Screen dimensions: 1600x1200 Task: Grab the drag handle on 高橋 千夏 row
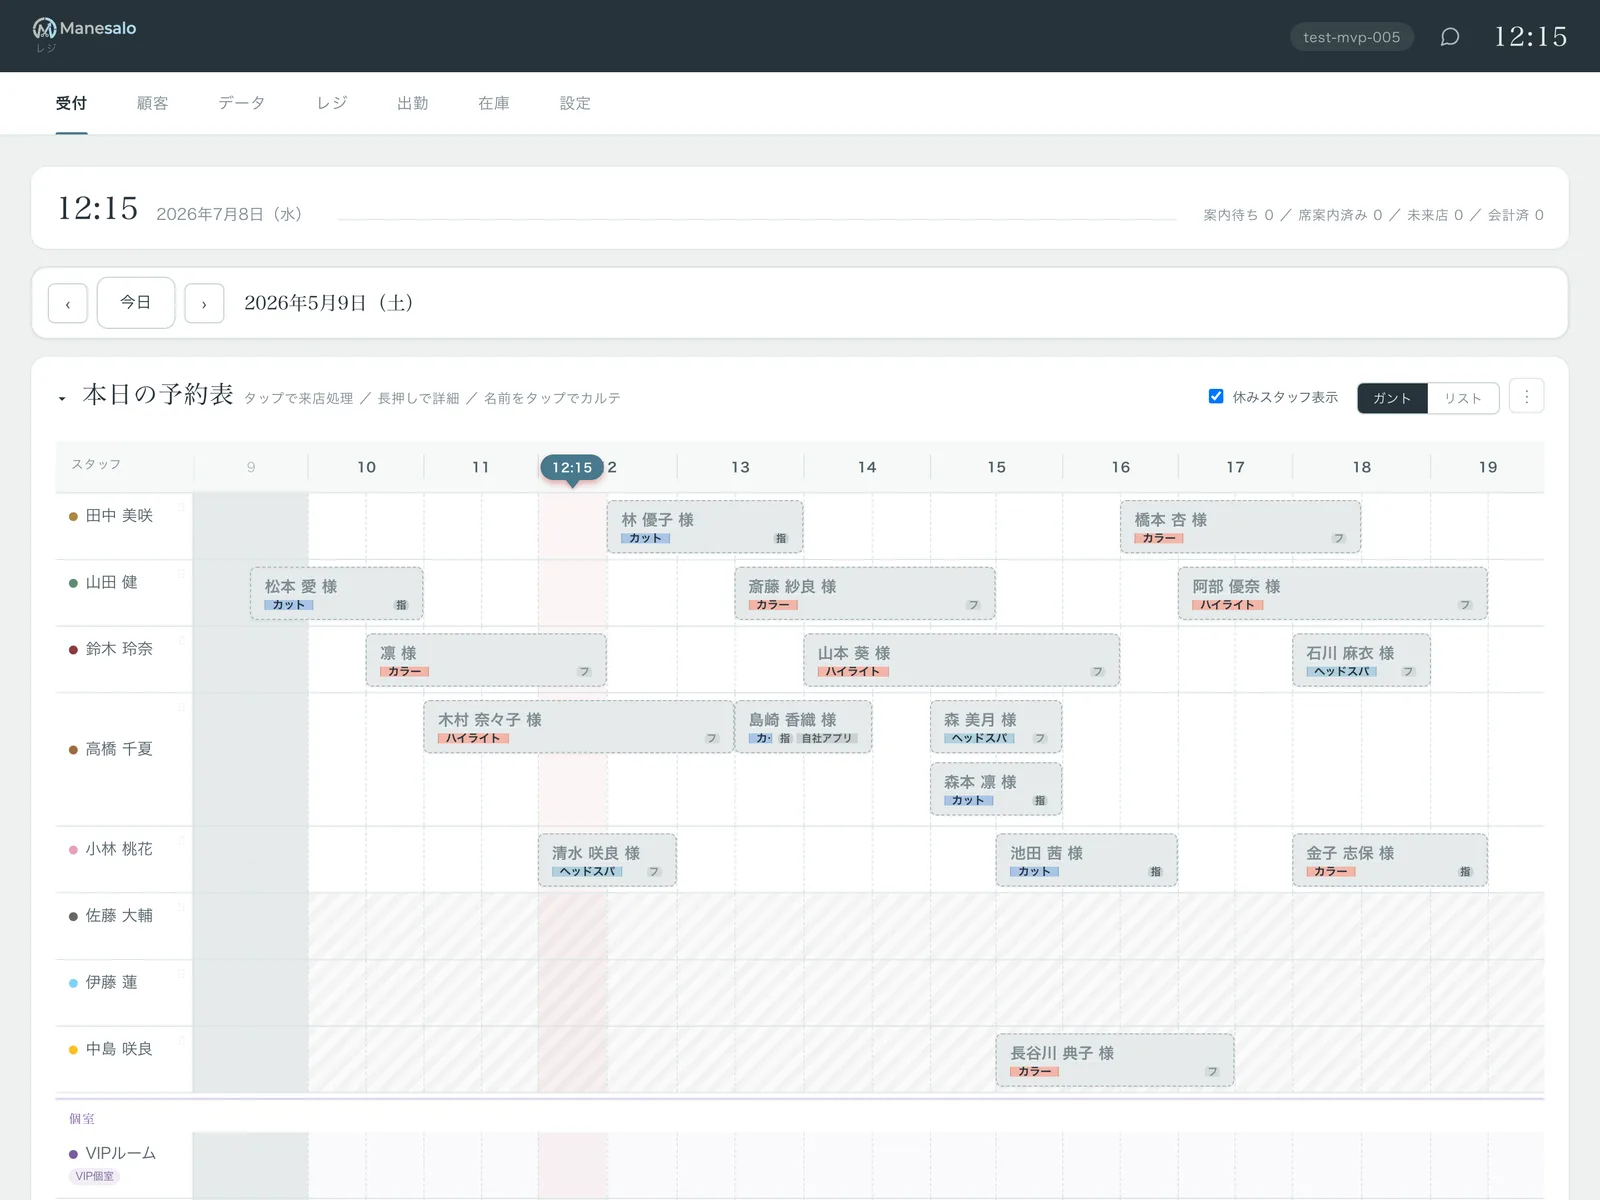pyautogui.click(x=181, y=708)
